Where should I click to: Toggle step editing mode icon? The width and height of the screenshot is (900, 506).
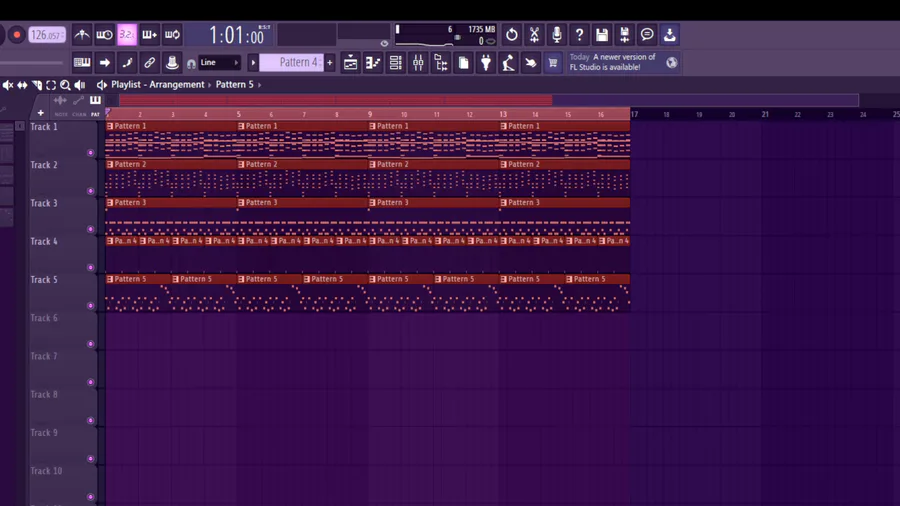point(127,63)
